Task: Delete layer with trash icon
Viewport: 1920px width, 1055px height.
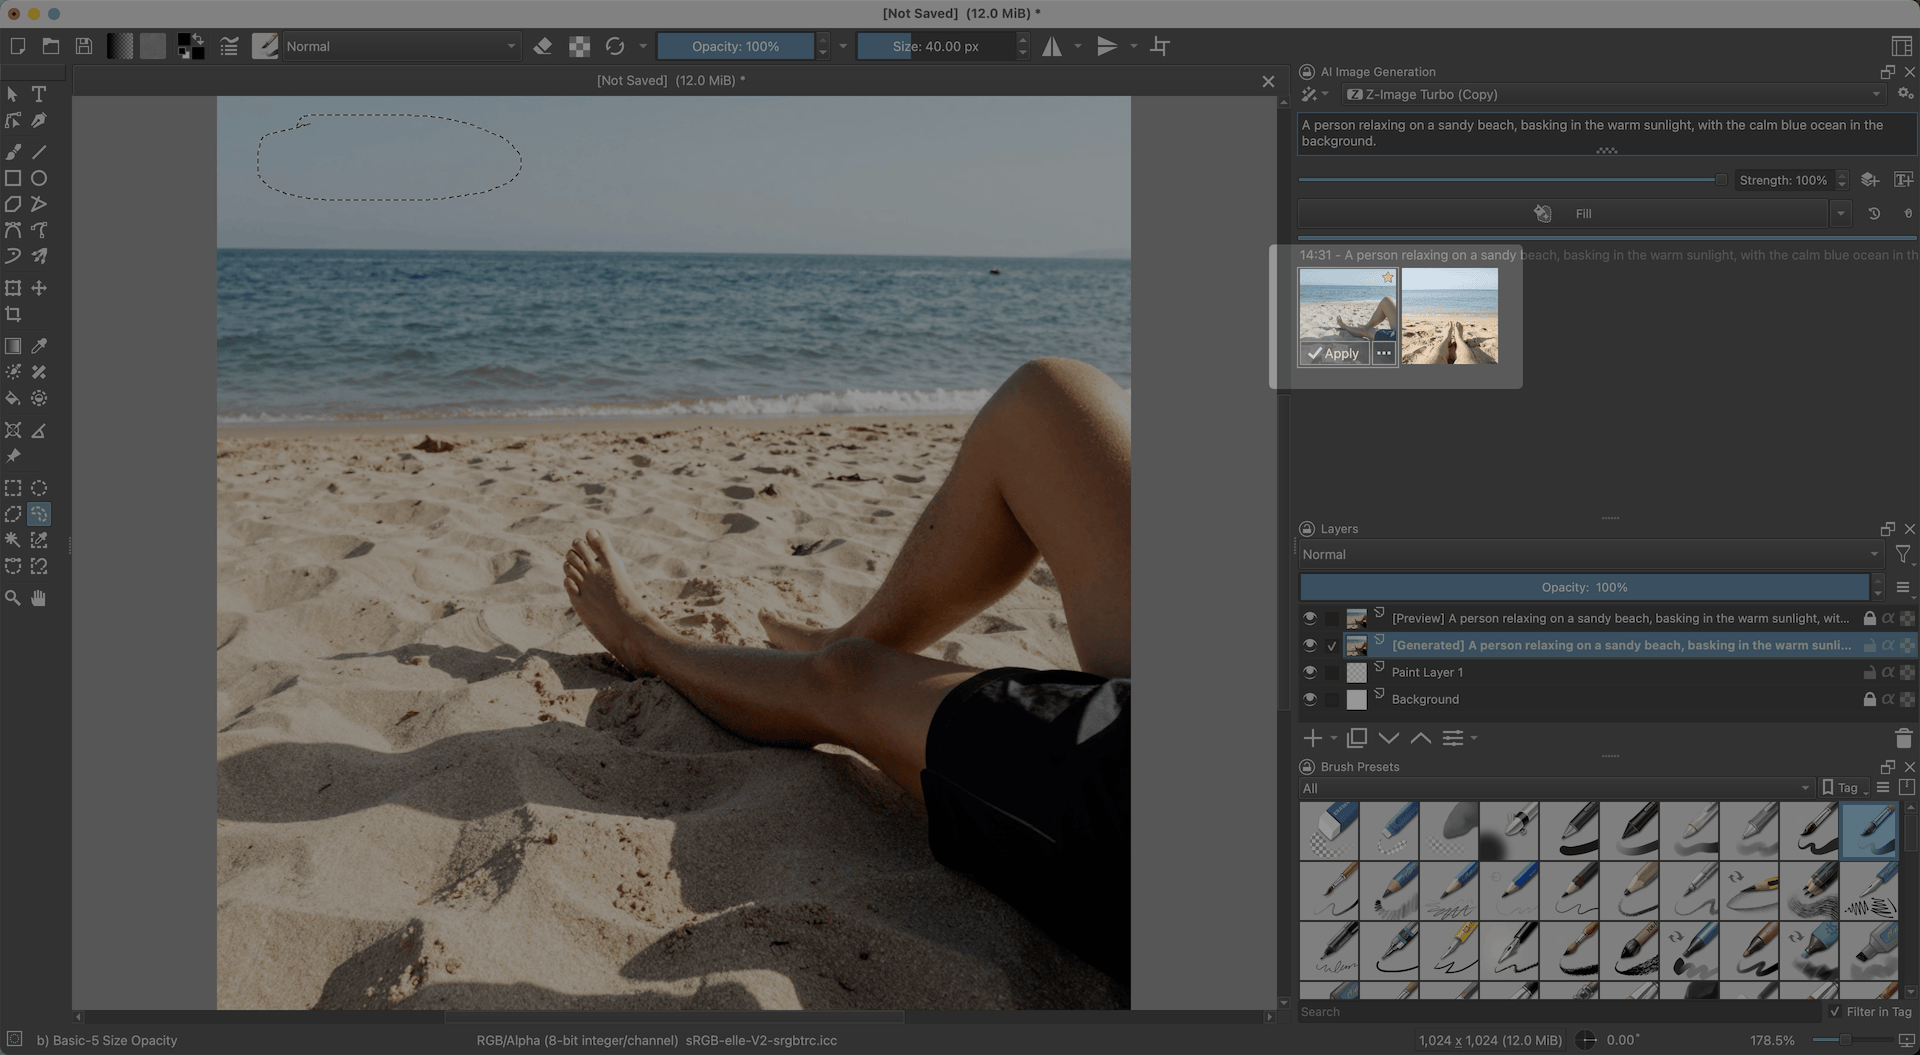Action: pos(1903,738)
